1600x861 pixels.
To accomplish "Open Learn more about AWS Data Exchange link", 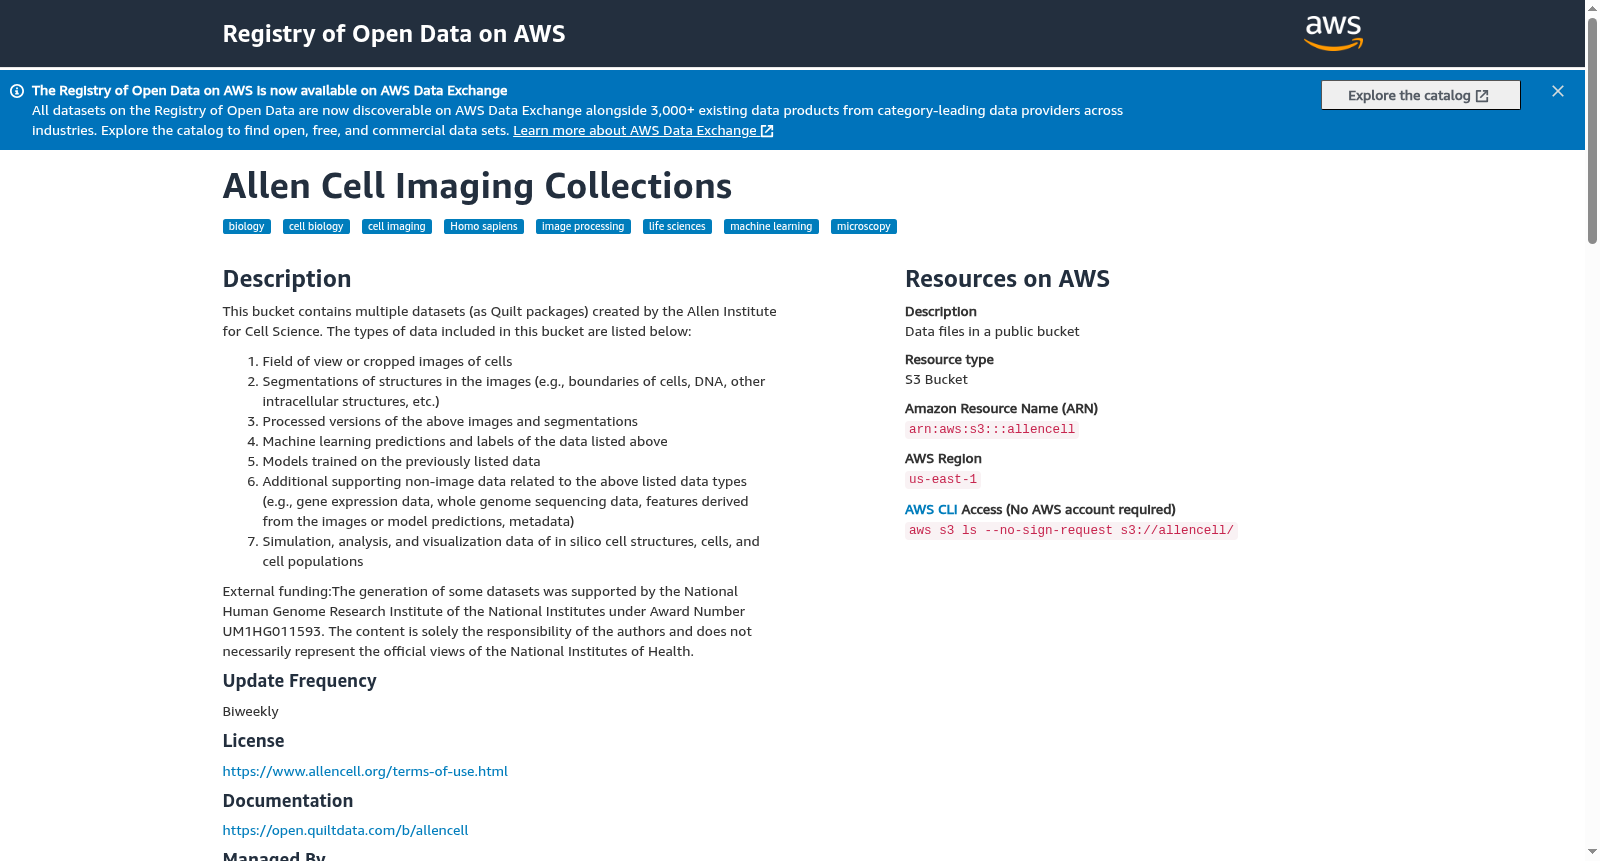I will tap(643, 131).
